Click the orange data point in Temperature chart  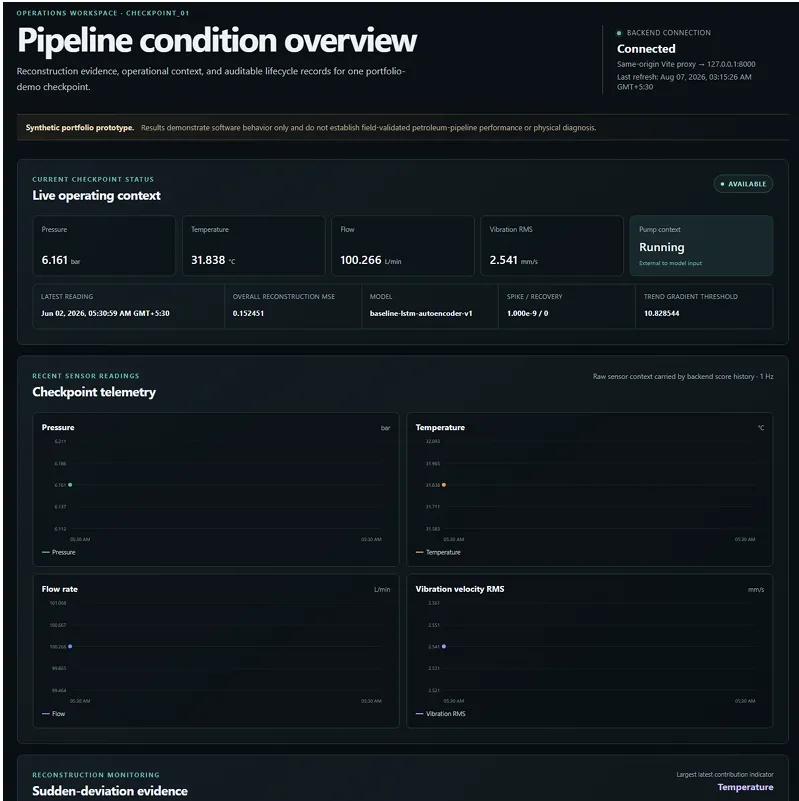[x=443, y=485]
